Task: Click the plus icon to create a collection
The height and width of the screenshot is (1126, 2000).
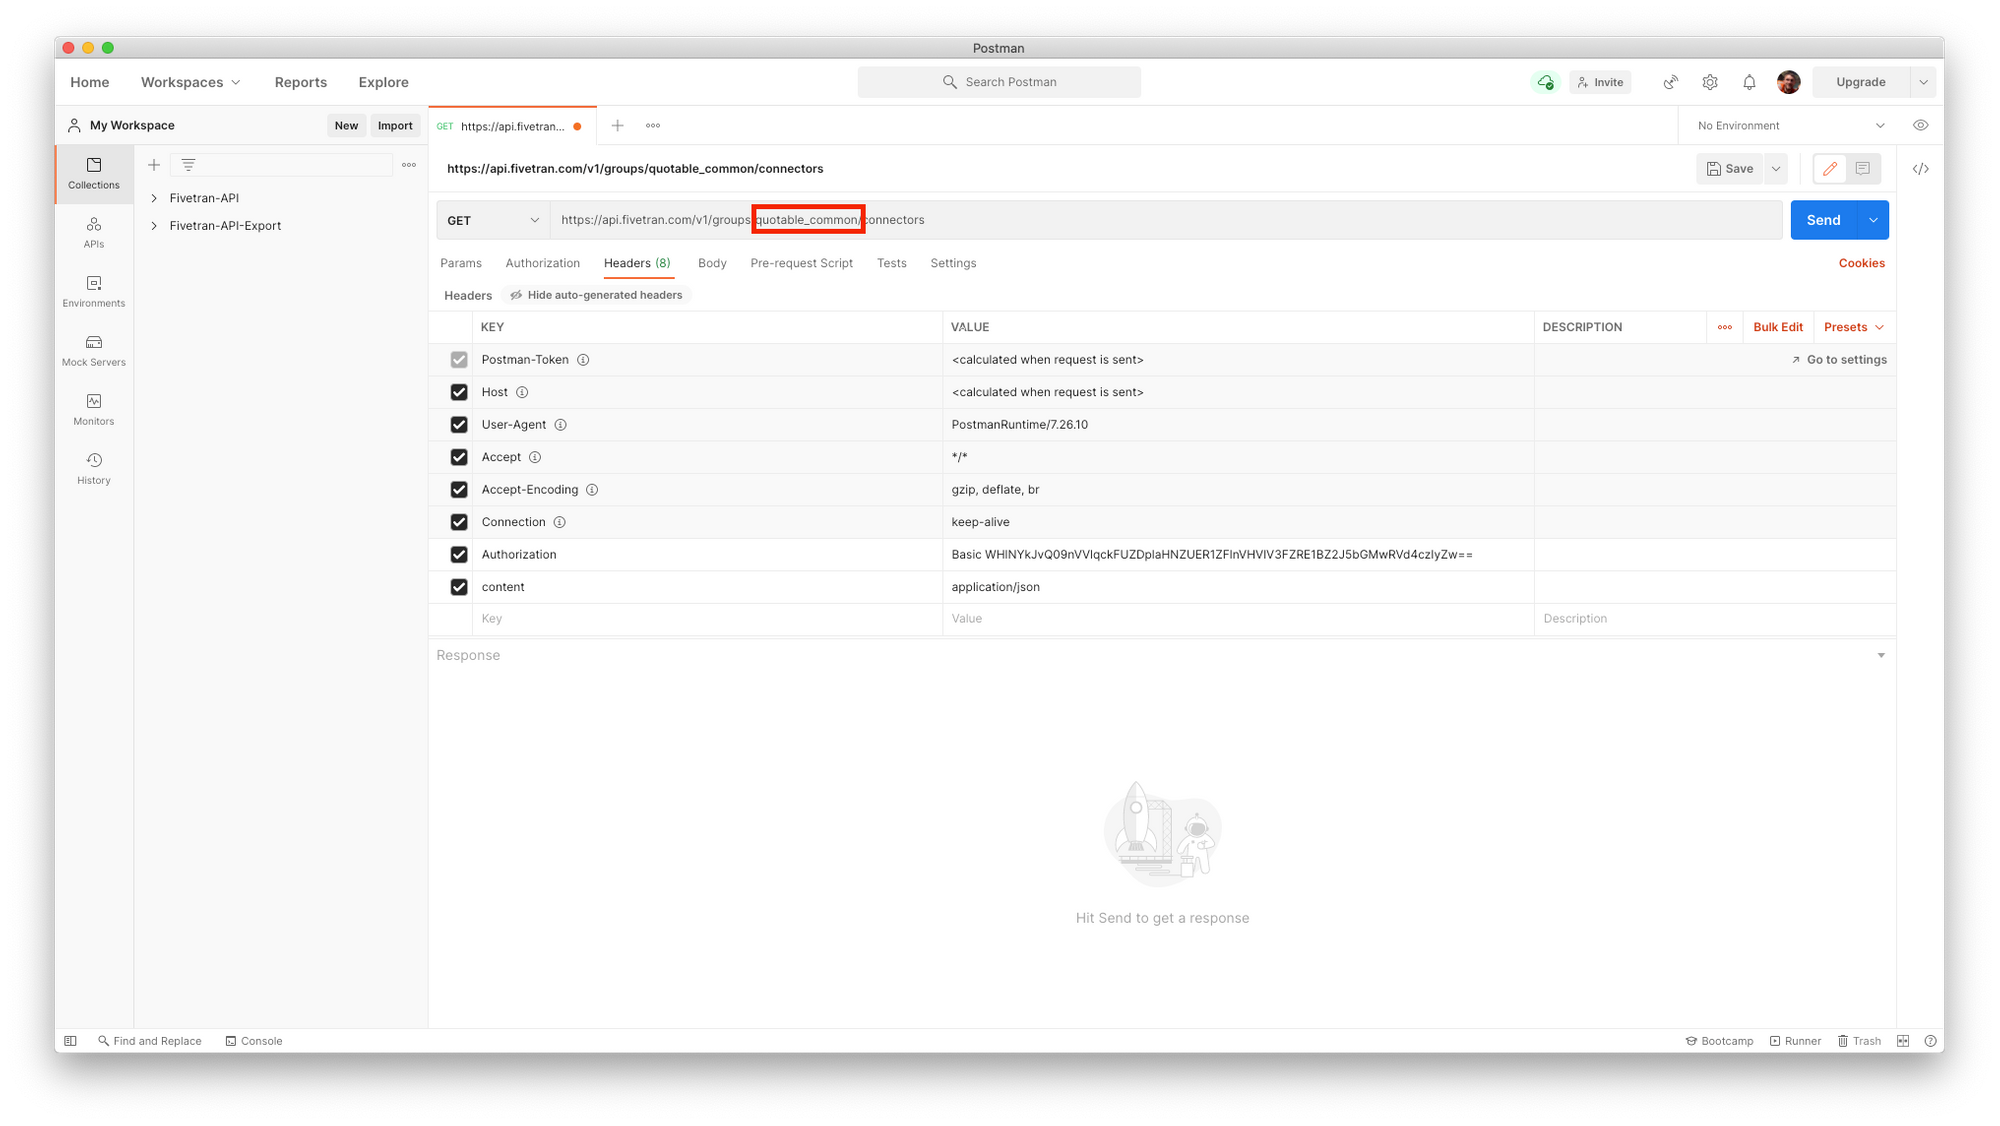Action: click(x=154, y=165)
